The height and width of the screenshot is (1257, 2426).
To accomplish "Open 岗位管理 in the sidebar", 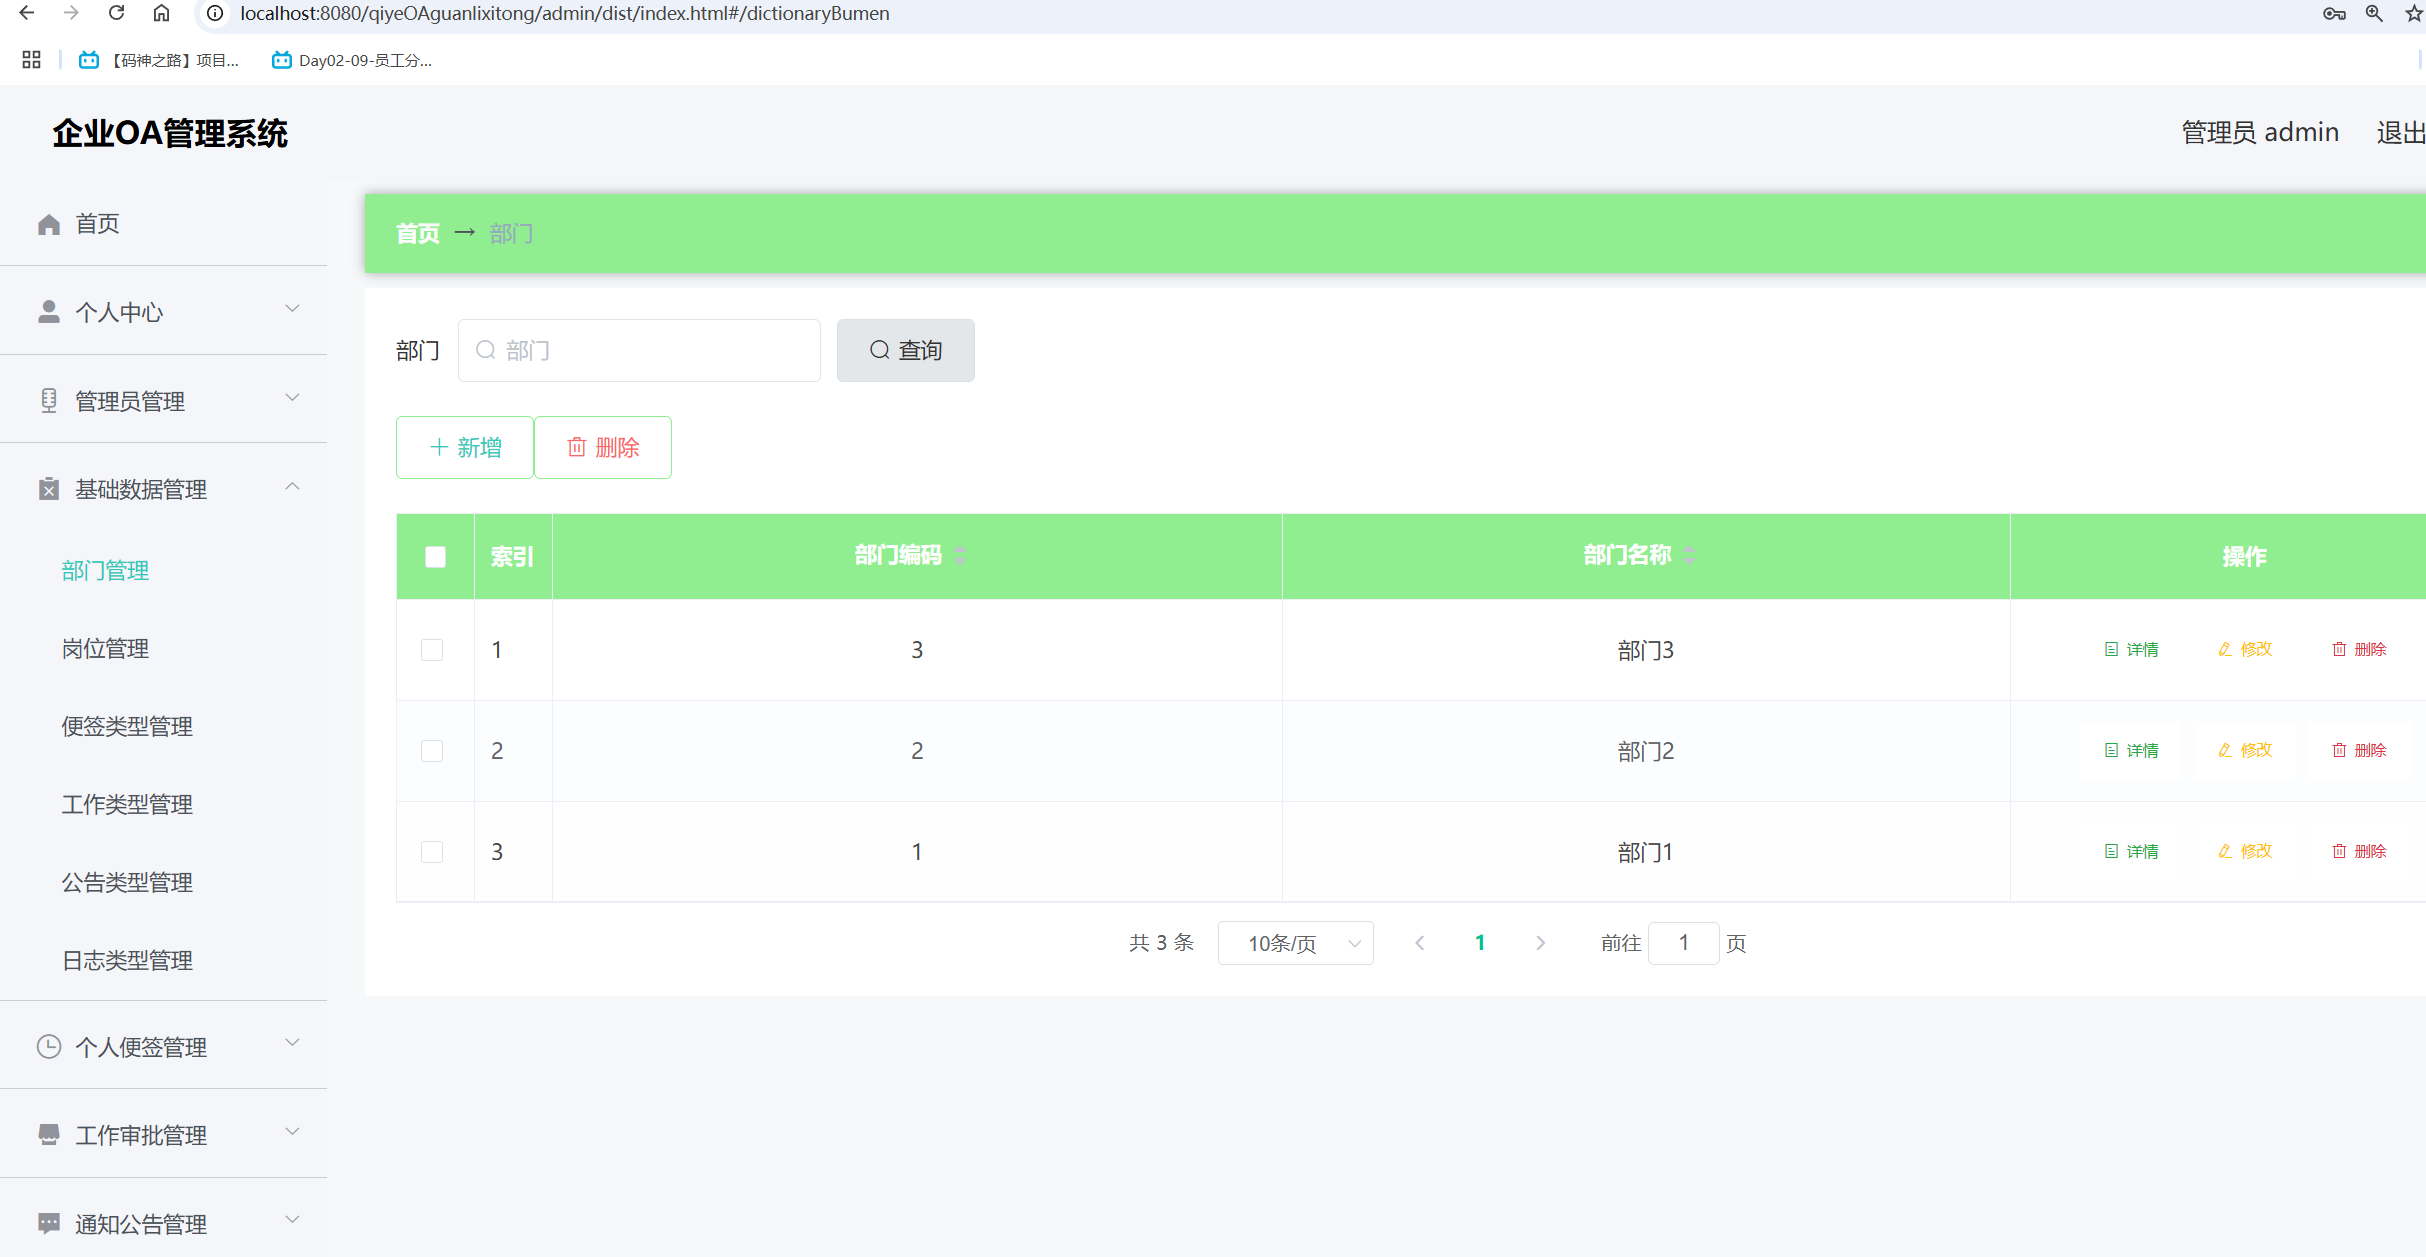I will pyautogui.click(x=105, y=648).
